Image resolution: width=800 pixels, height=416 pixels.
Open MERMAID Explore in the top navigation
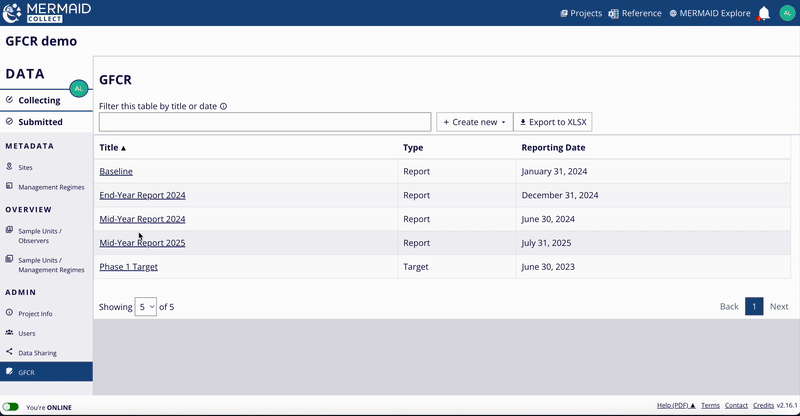tap(710, 13)
